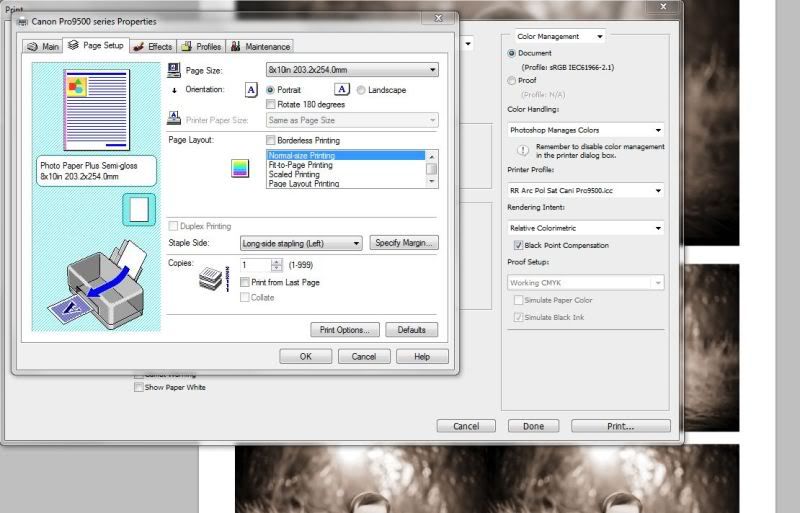The width and height of the screenshot is (800, 513).
Task: Click the Copies stacked pages icon
Action: click(208, 280)
